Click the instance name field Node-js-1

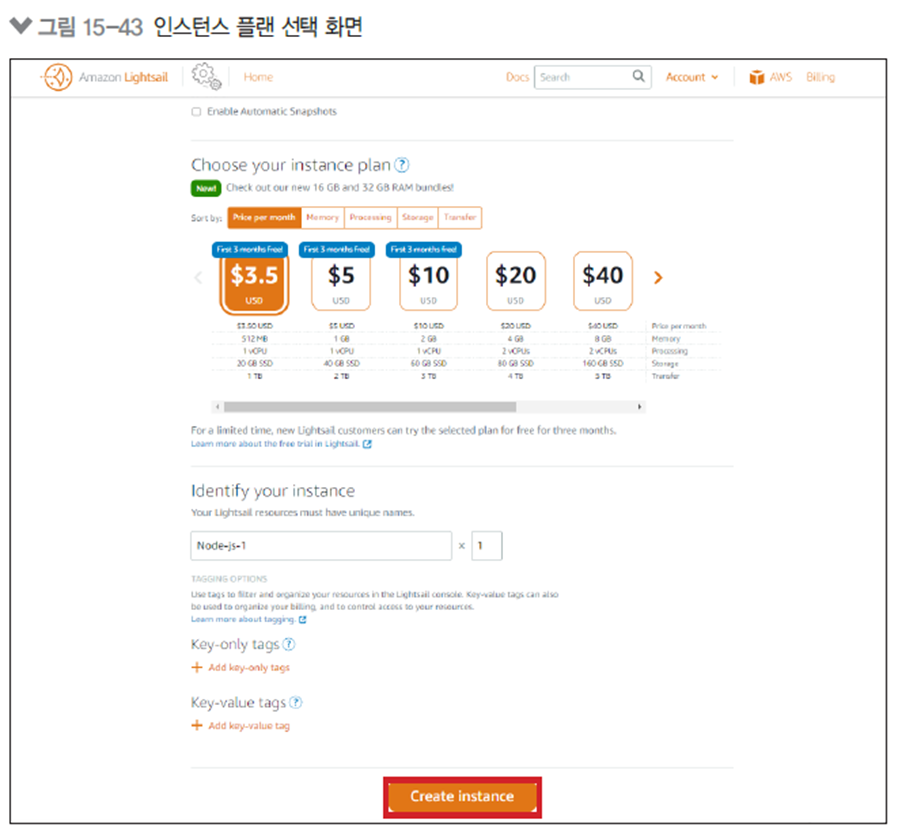click(x=321, y=546)
